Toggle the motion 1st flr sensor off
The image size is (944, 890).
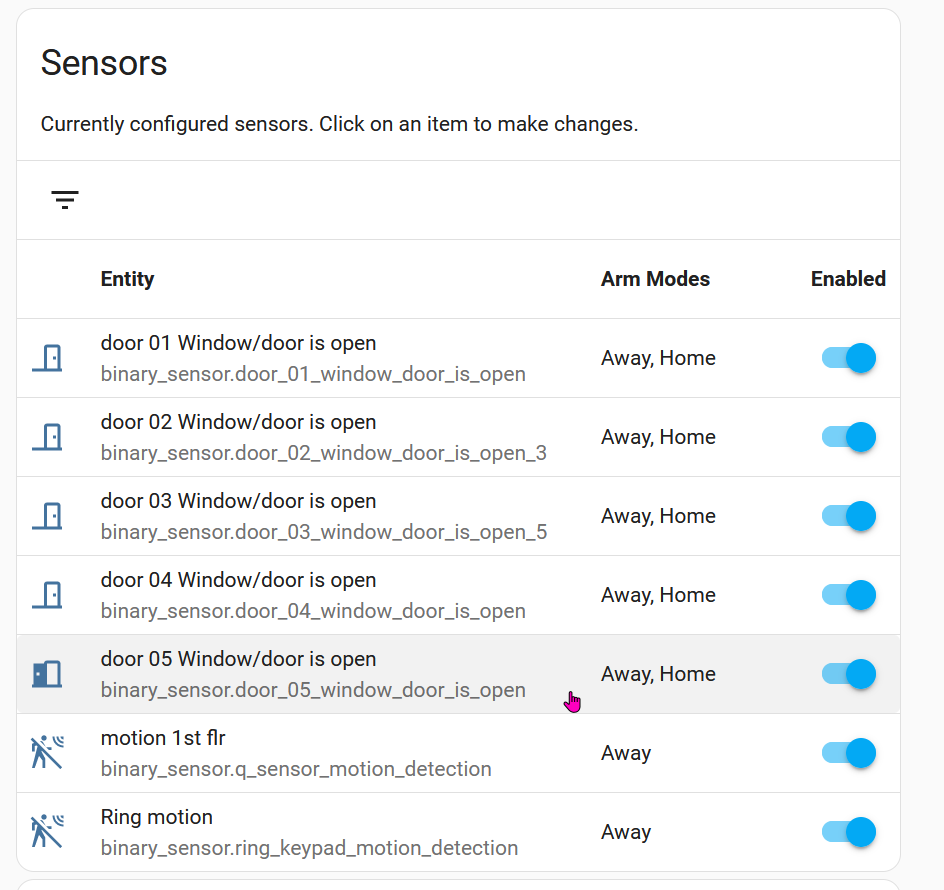pos(848,753)
